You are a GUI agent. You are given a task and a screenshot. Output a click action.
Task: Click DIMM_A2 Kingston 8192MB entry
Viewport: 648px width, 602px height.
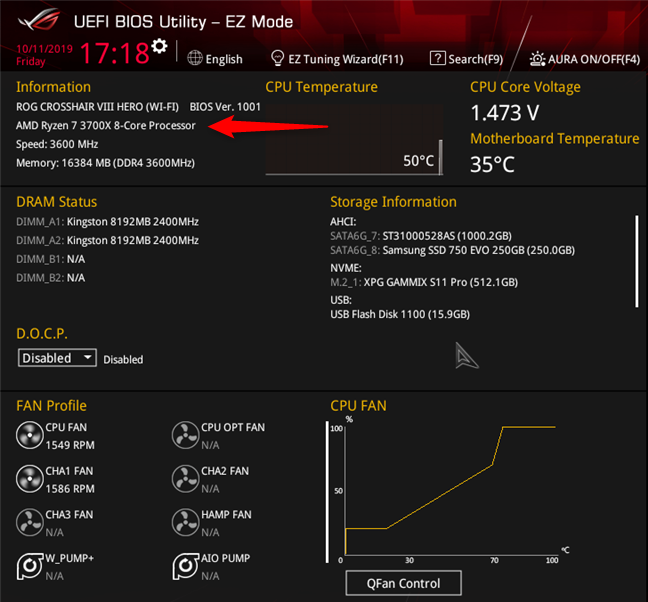[x=107, y=240]
